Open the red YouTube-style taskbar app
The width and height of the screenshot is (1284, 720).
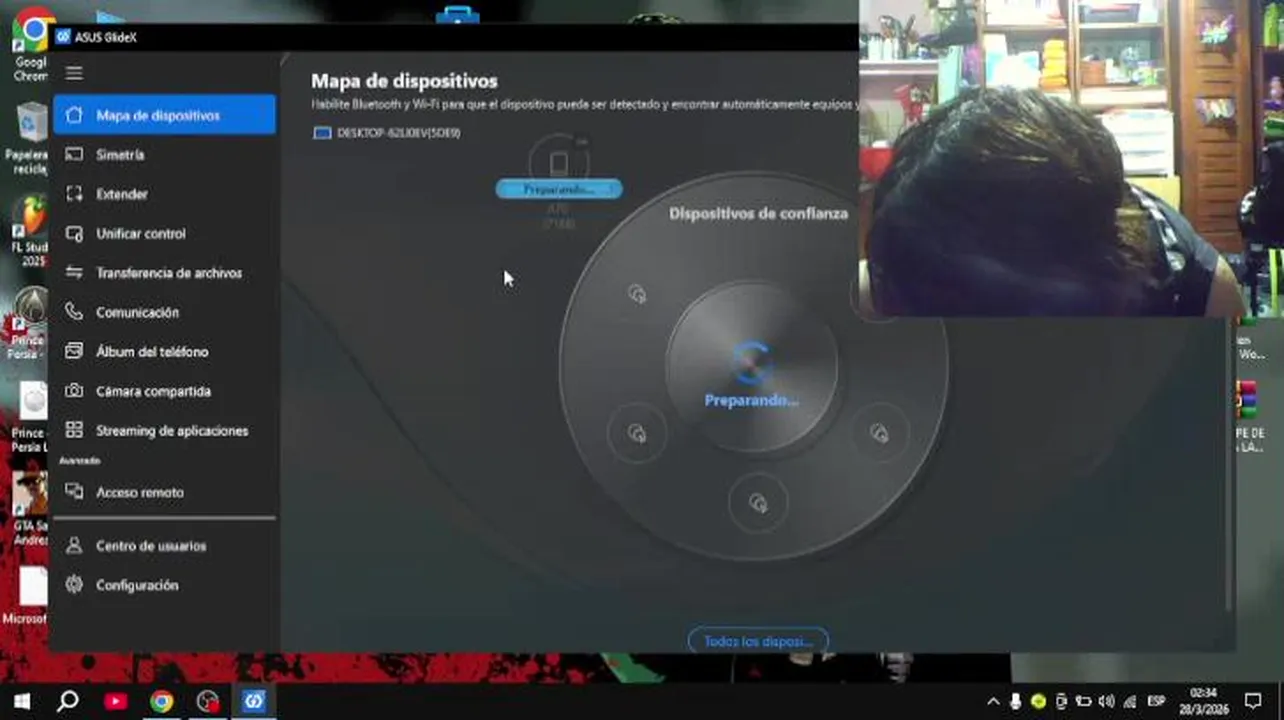tap(115, 701)
